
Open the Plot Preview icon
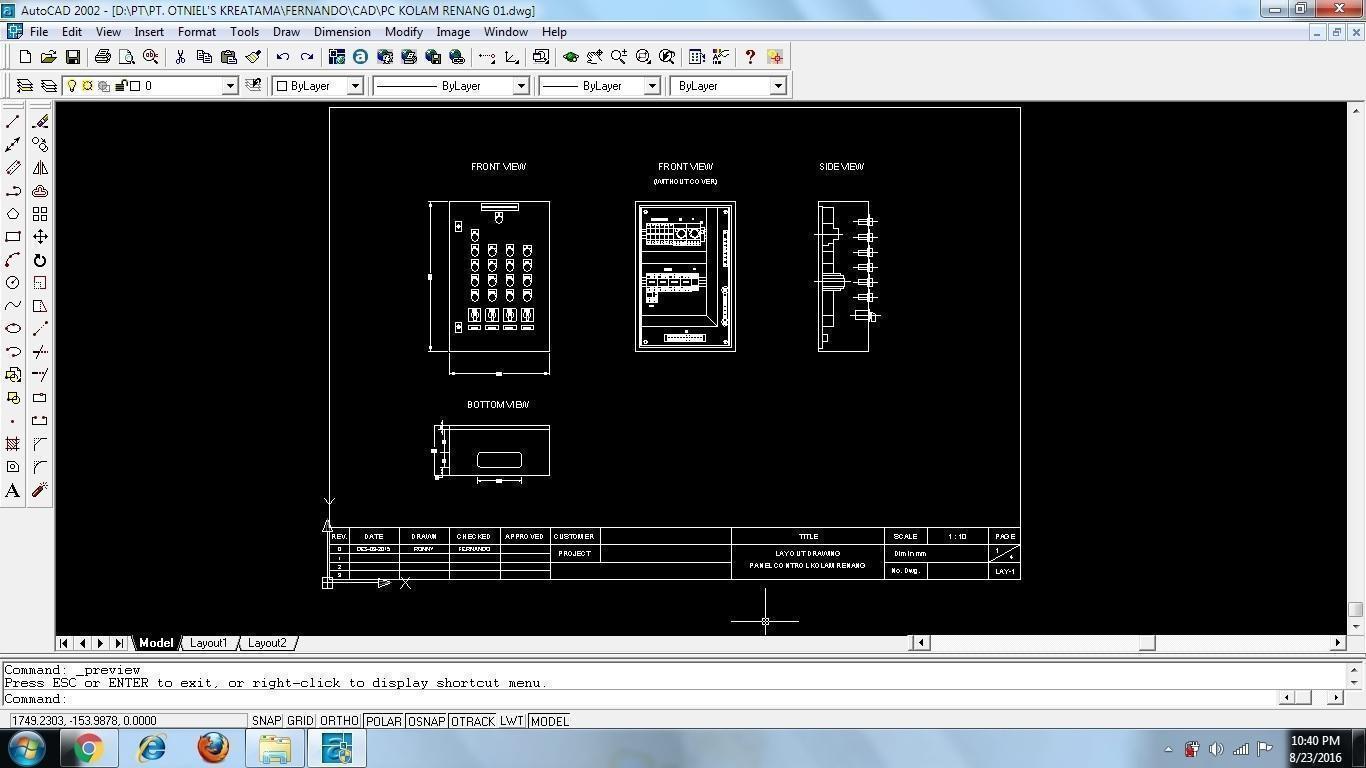[x=125, y=57]
